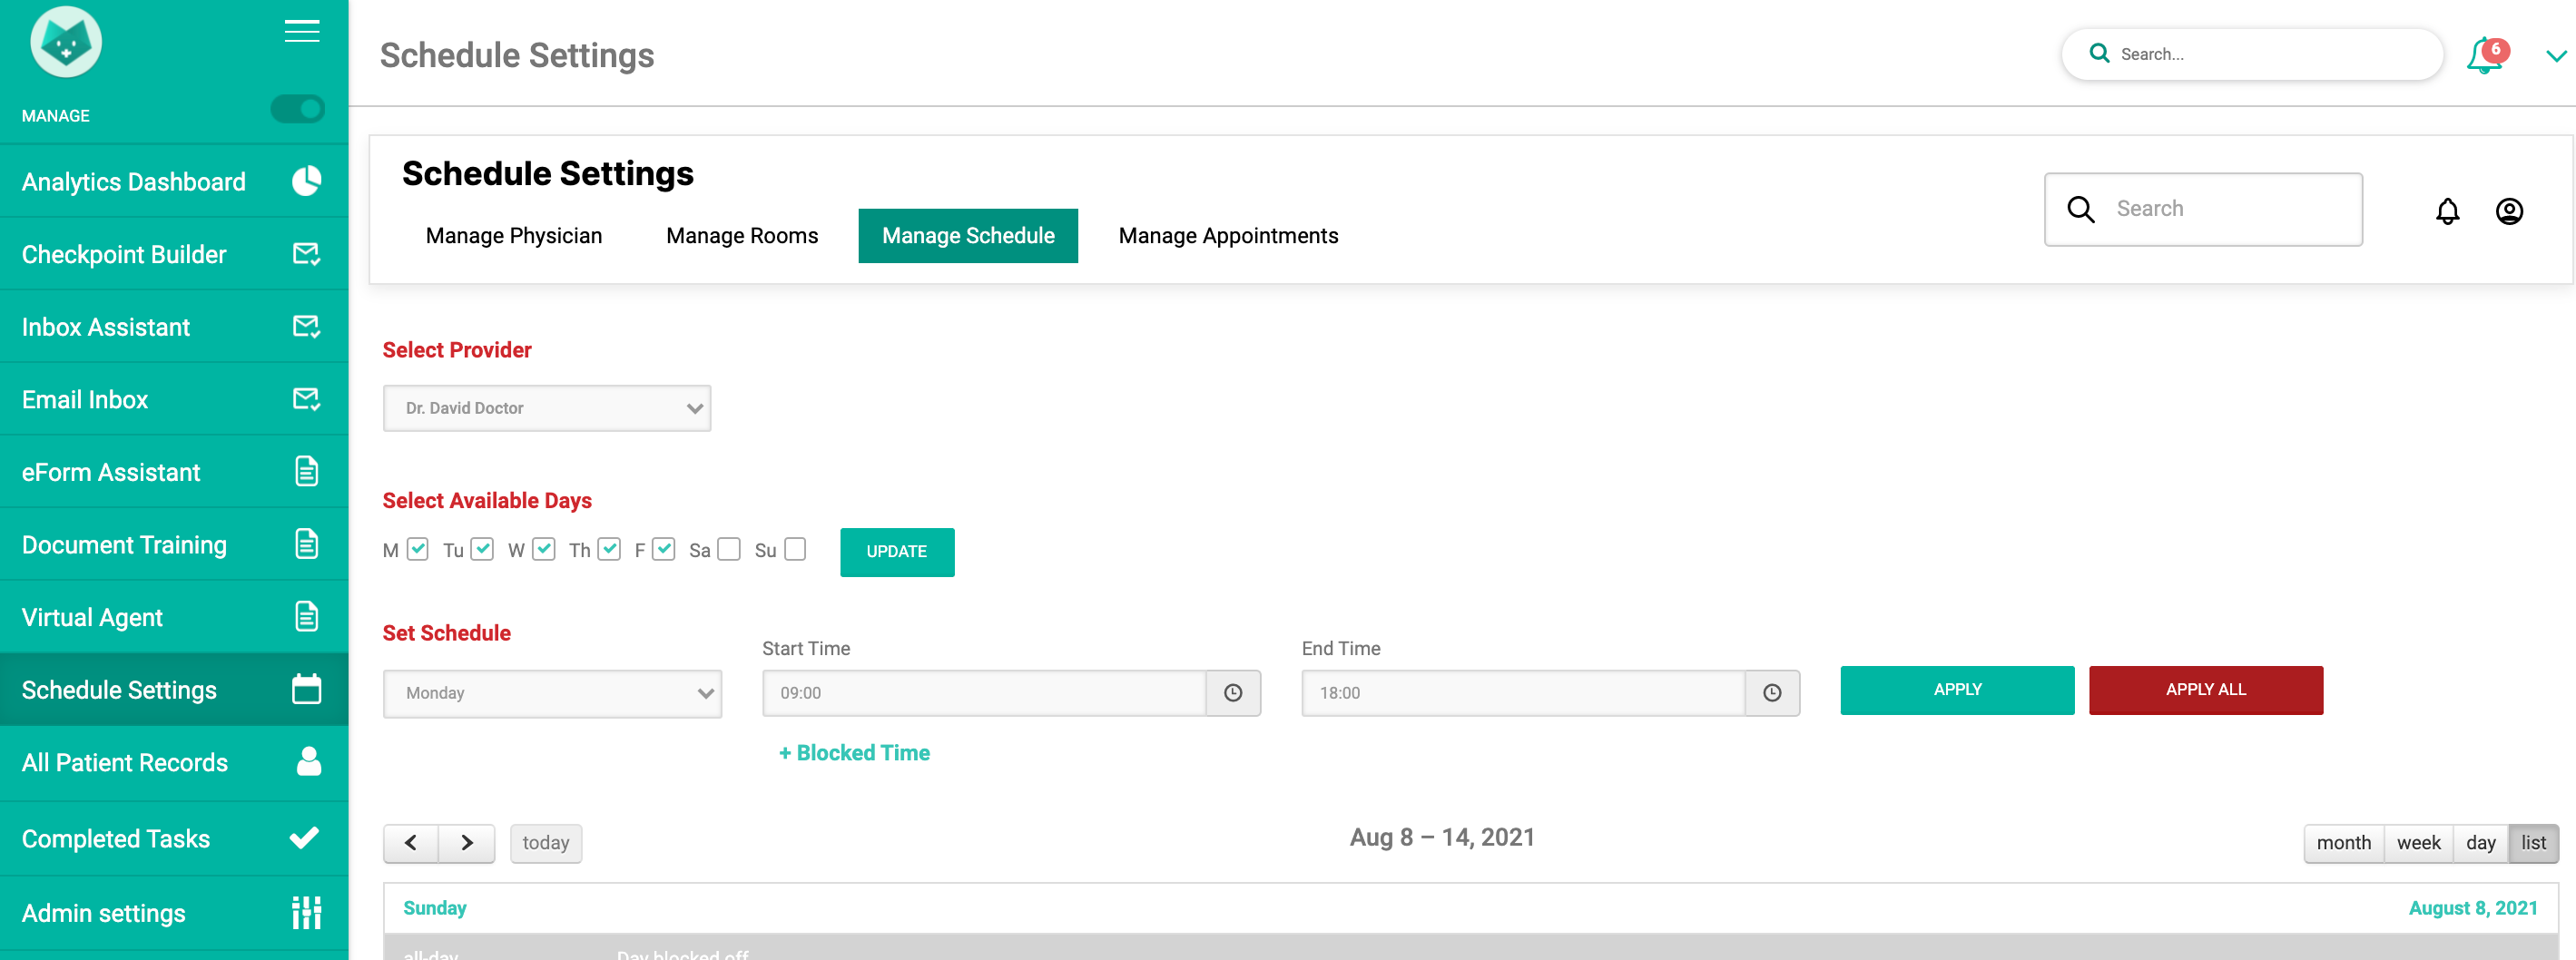Jump to today in calendar

[546, 843]
